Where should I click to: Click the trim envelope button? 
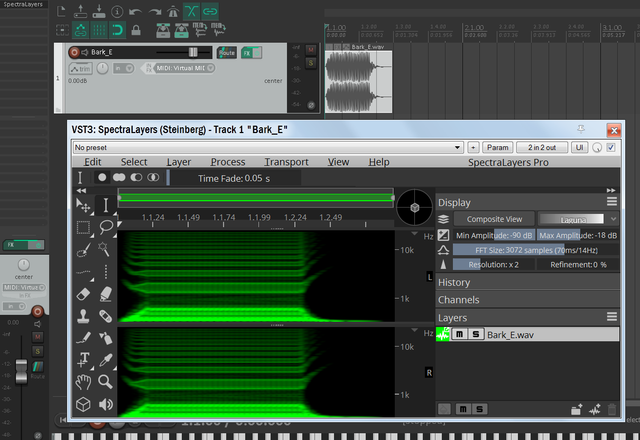(80, 69)
